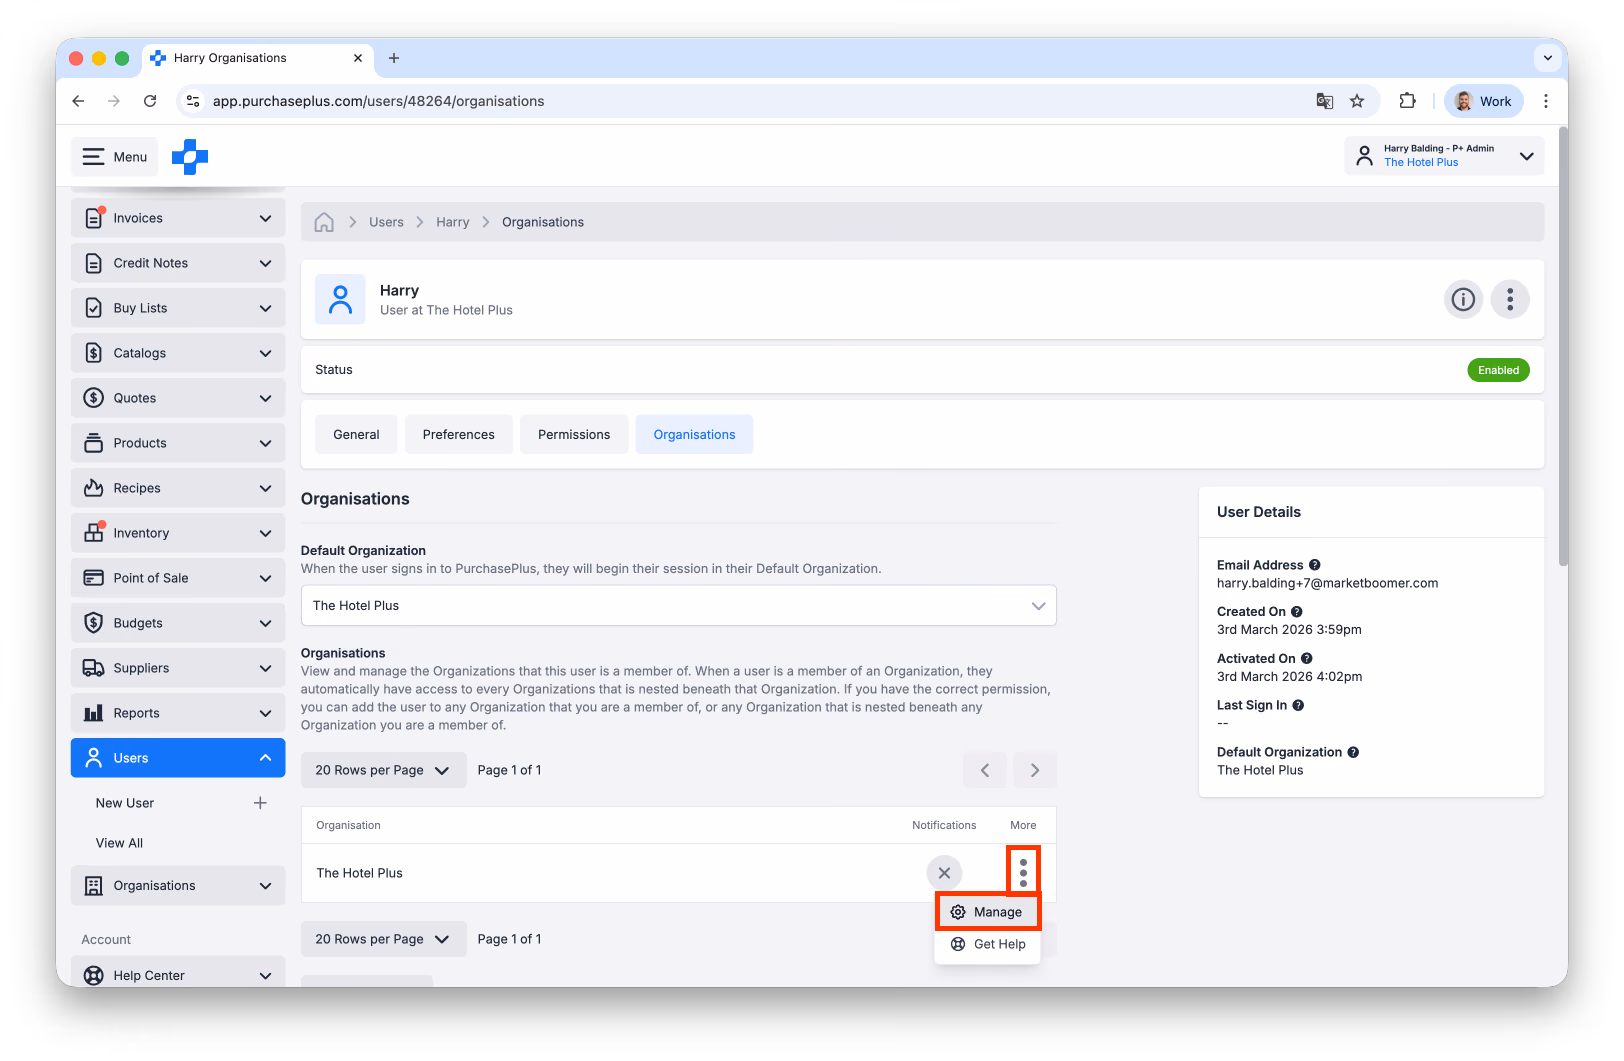1624x1061 pixels.
Task: Expand the Invoices sidebar chevron
Action: pos(265,218)
